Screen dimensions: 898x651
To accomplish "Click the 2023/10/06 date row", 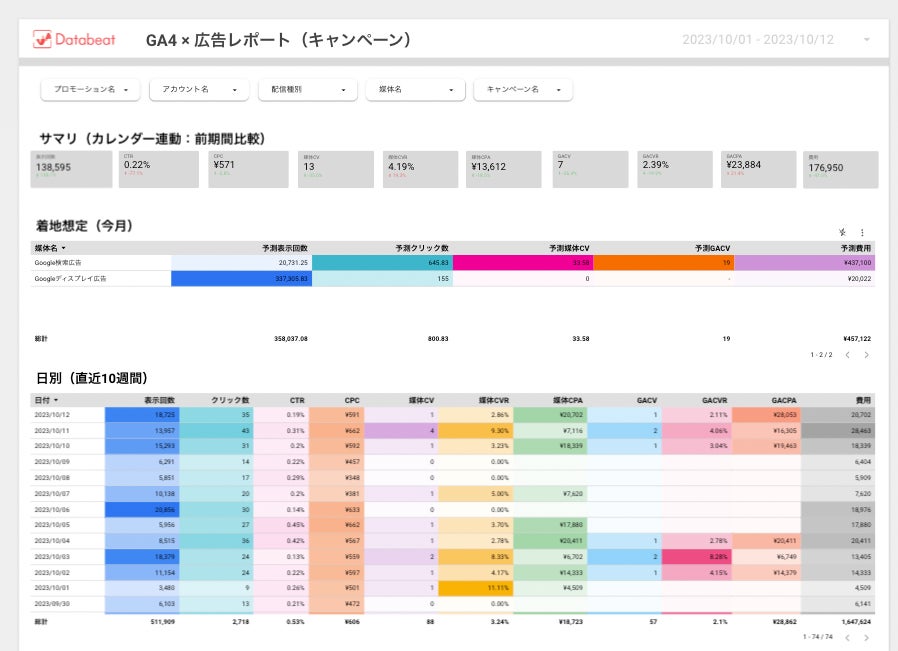I will [452, 510].
